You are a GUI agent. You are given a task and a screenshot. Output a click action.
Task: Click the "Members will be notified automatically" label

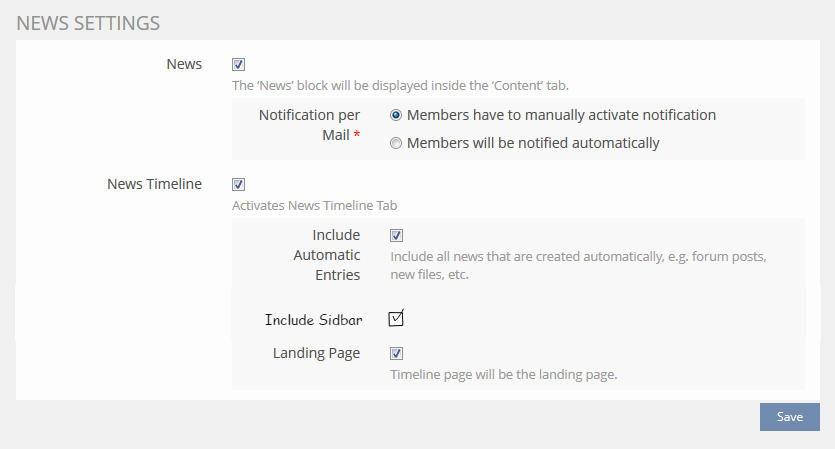tap(533, 143)
